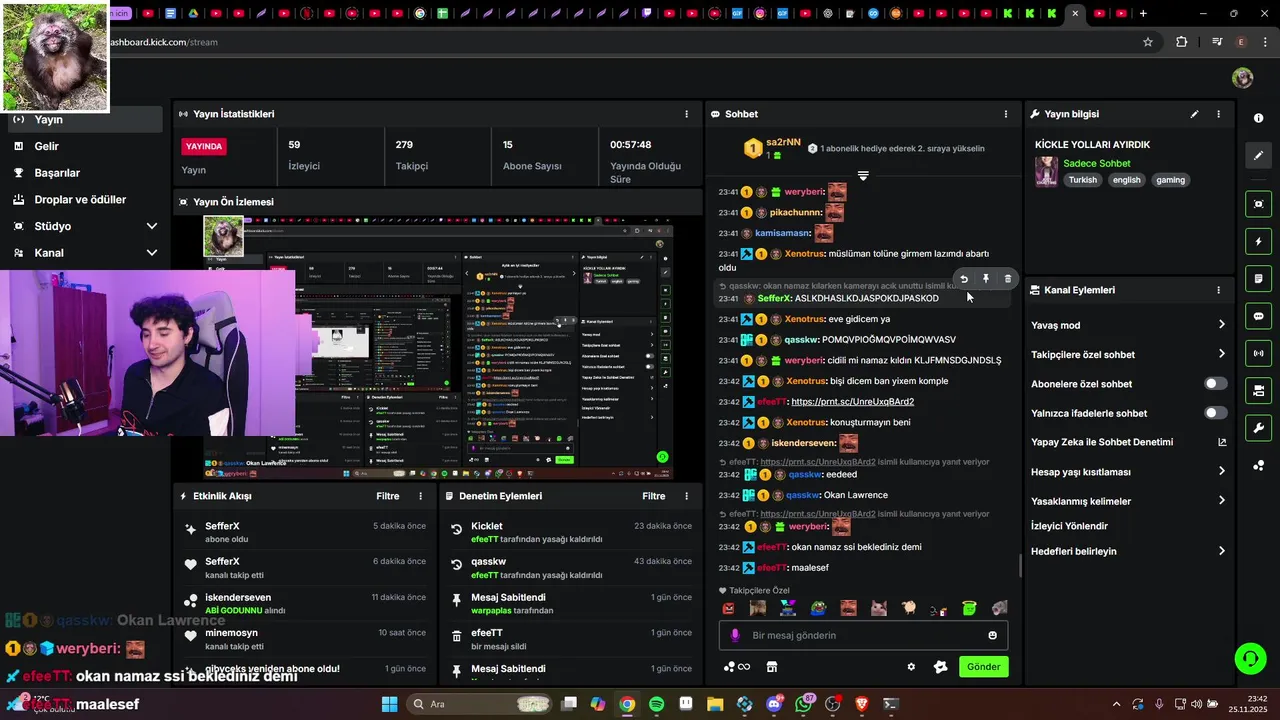
Task: Click the green Gönder send button
Action: 983,667
